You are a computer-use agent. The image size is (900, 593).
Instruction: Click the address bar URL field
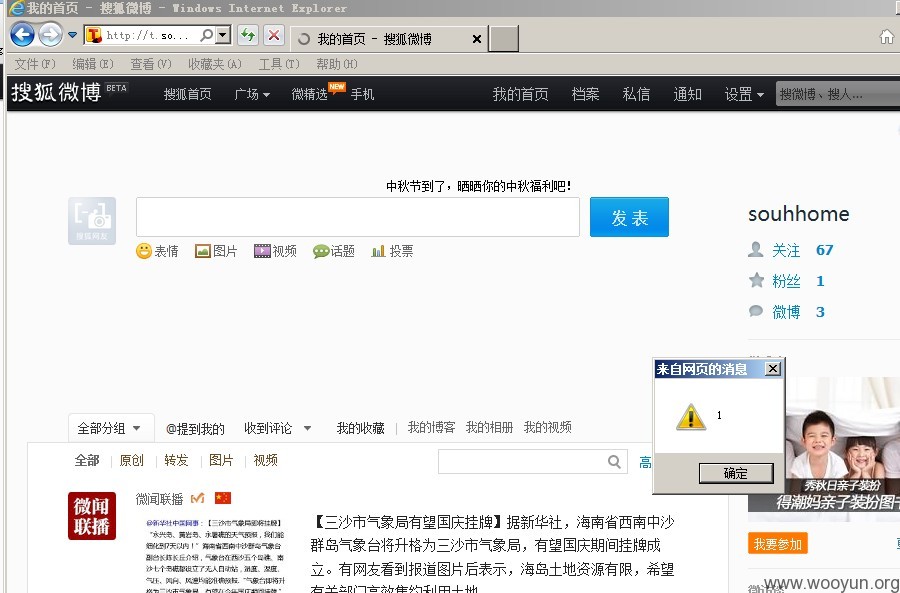tap(149, 36)
